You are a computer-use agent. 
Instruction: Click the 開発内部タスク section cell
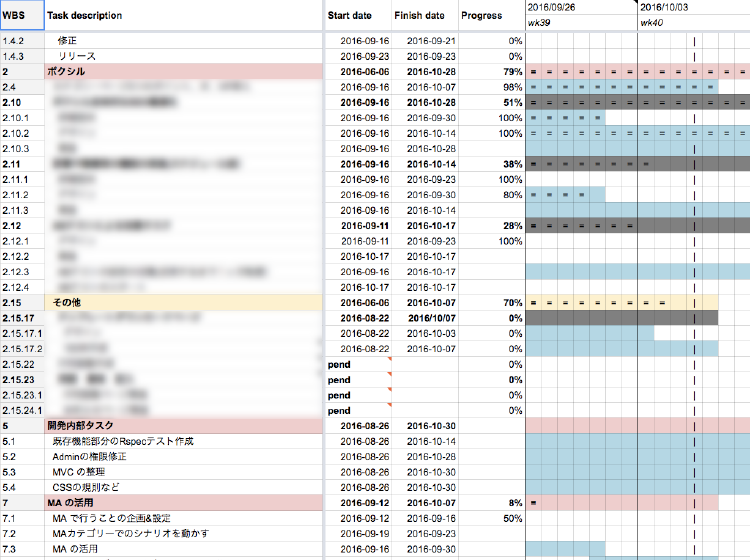(81, 426)
